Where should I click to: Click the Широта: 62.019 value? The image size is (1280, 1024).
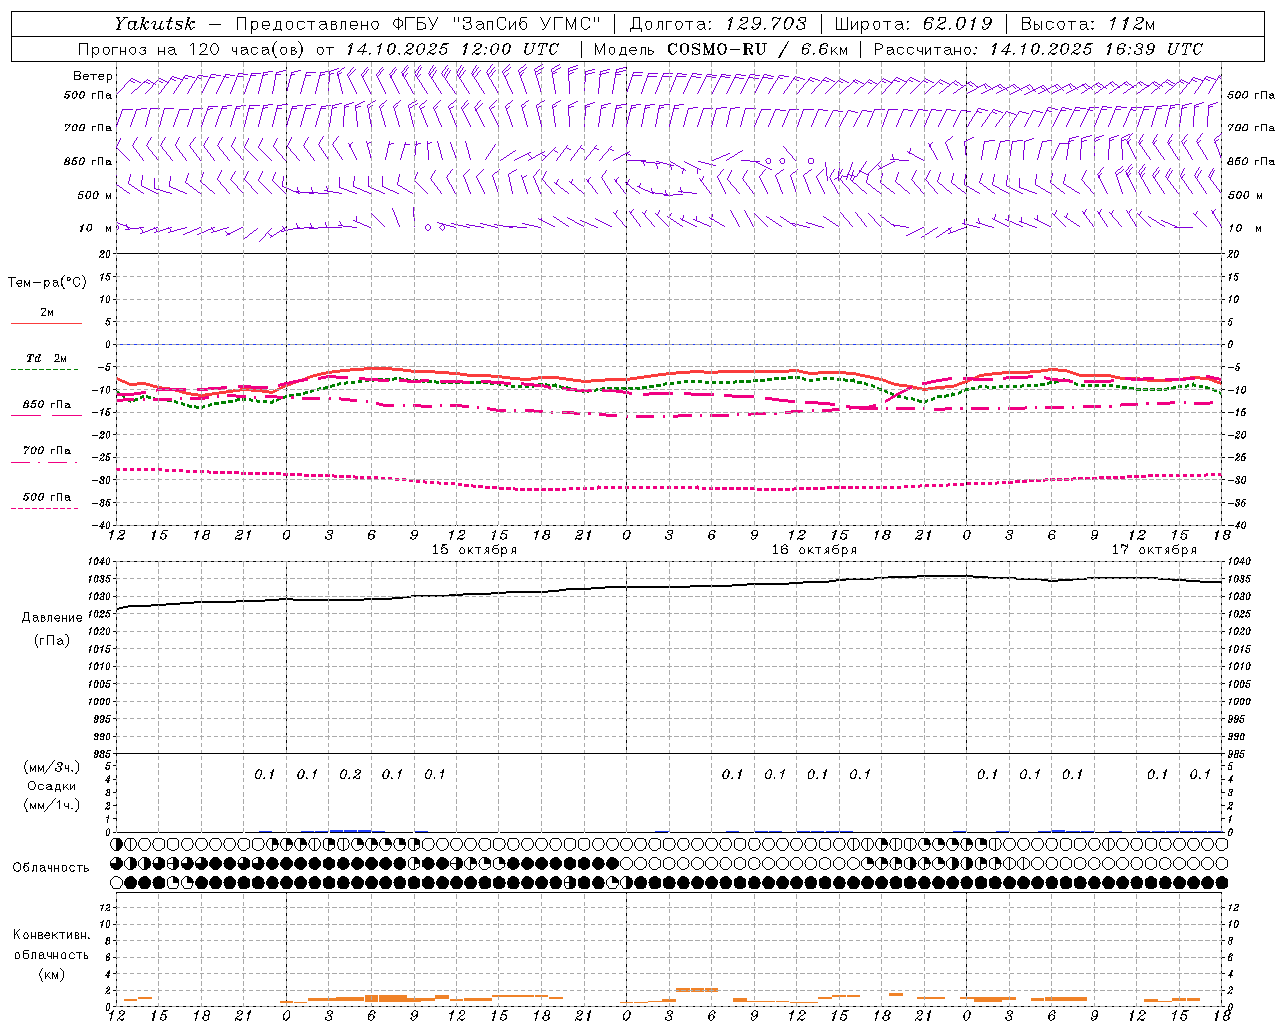(x=913, y=24)
